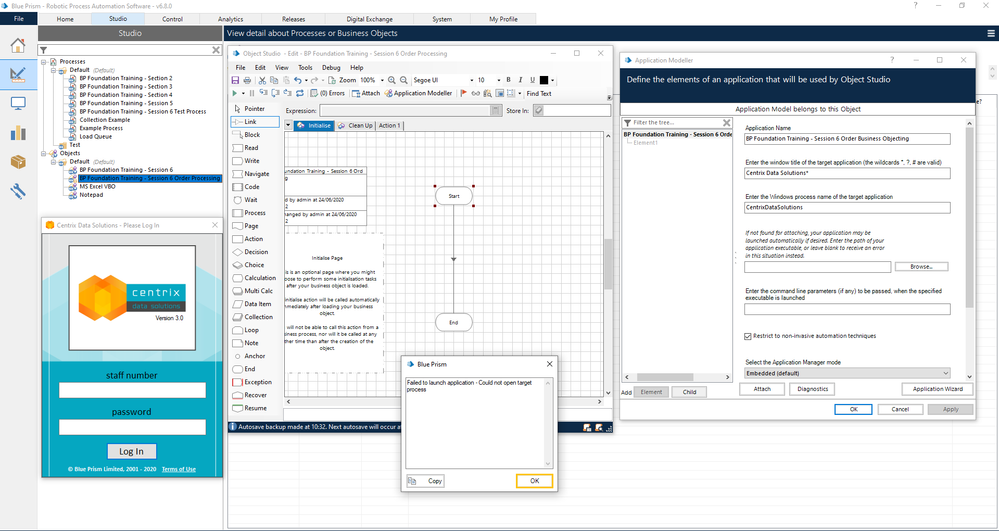Image resolution: width=999 pixels, height=531 pixels.
Task: Open the Run button dropdown arrow
Action: 243,93
